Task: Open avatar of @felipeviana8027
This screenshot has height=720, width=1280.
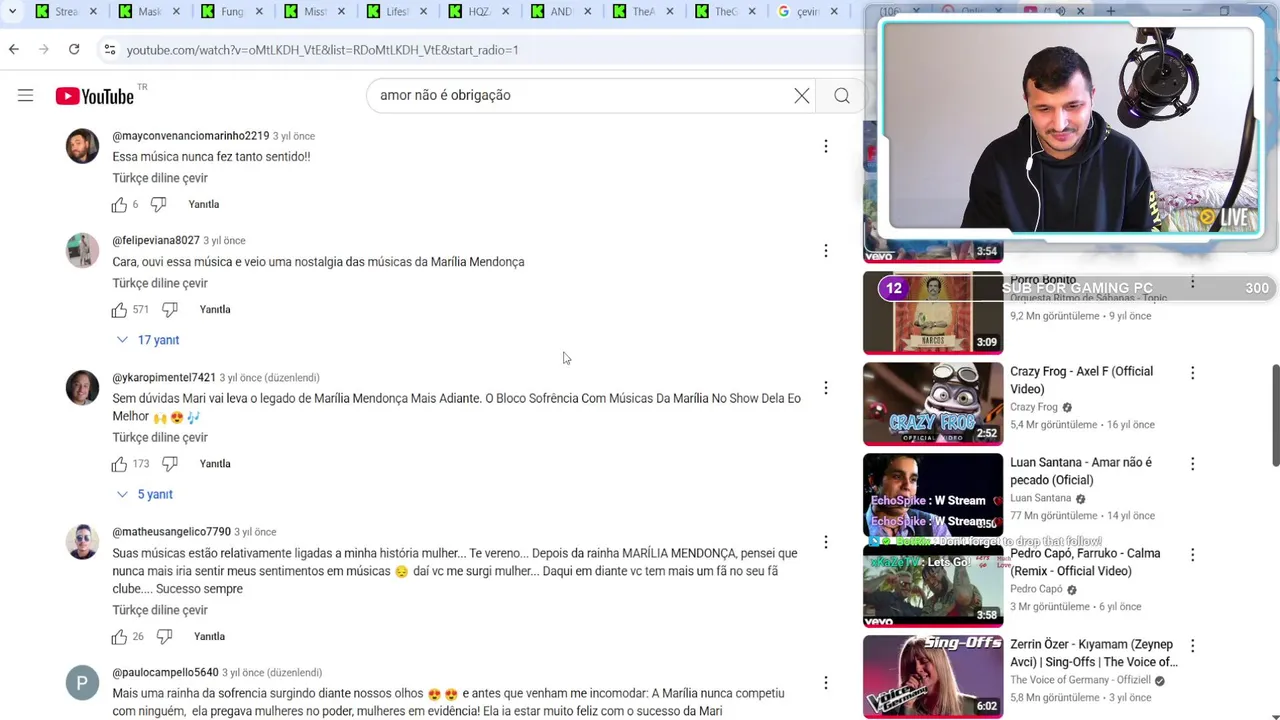Action: pyautogui.click(x=82, y=251)
